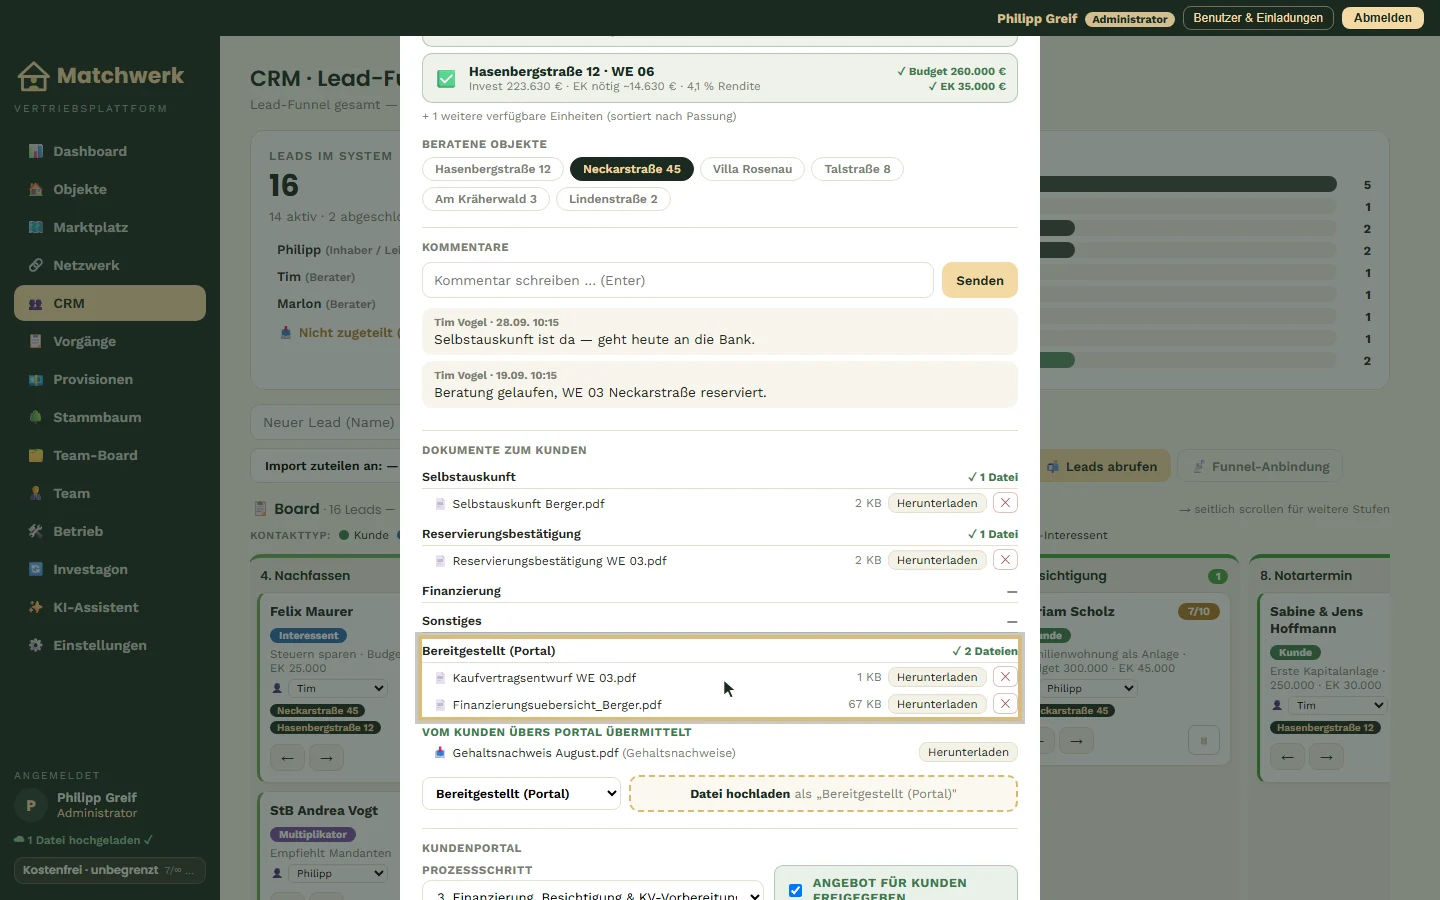This screenshot has height=900, width=1440.
Task: Open Bereitgestellt (Portal) category dropdown
Action: (521, 794)
